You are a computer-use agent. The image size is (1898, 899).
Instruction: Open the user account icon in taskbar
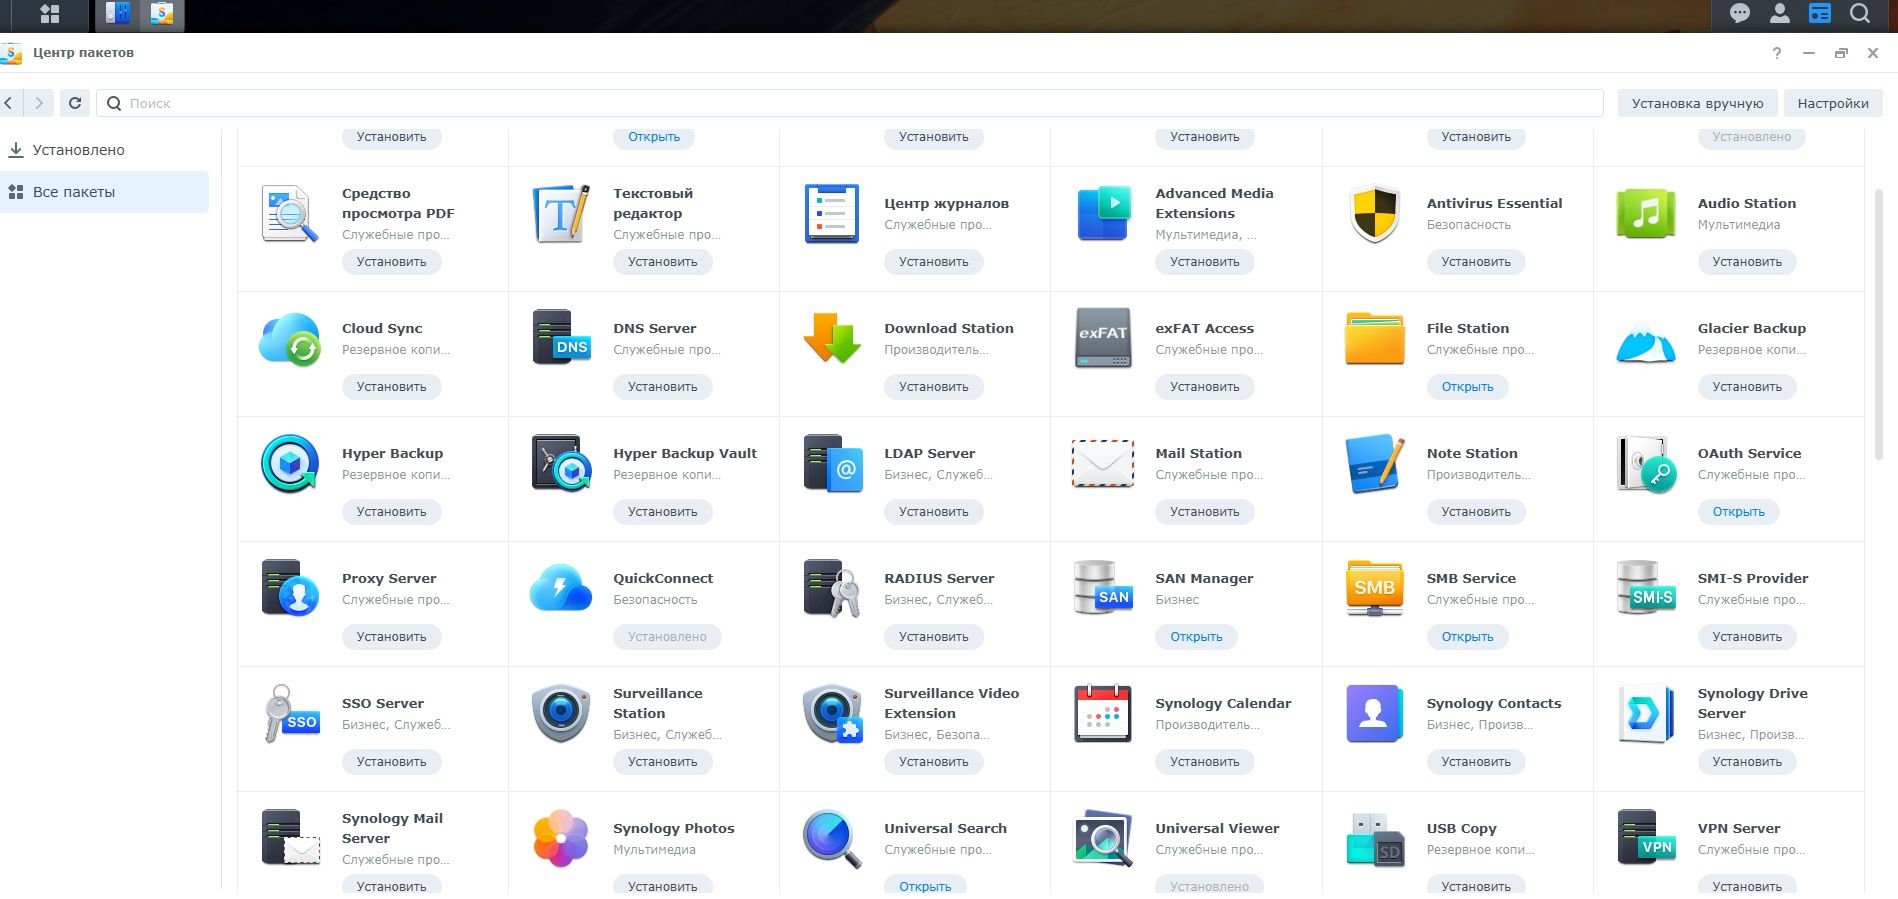click(1780, 13)
